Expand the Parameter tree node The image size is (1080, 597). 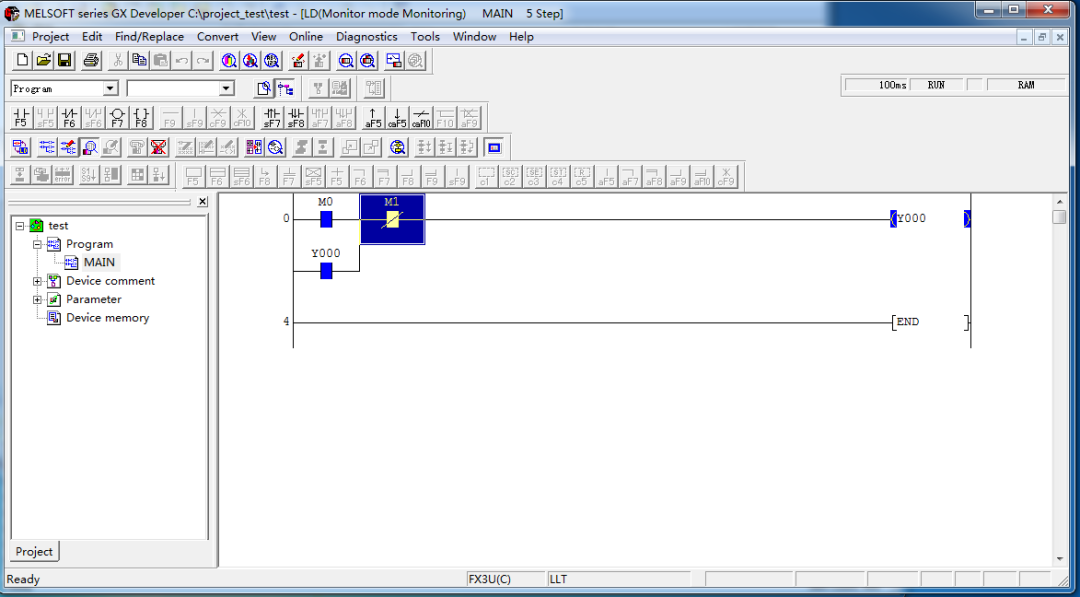38,300
